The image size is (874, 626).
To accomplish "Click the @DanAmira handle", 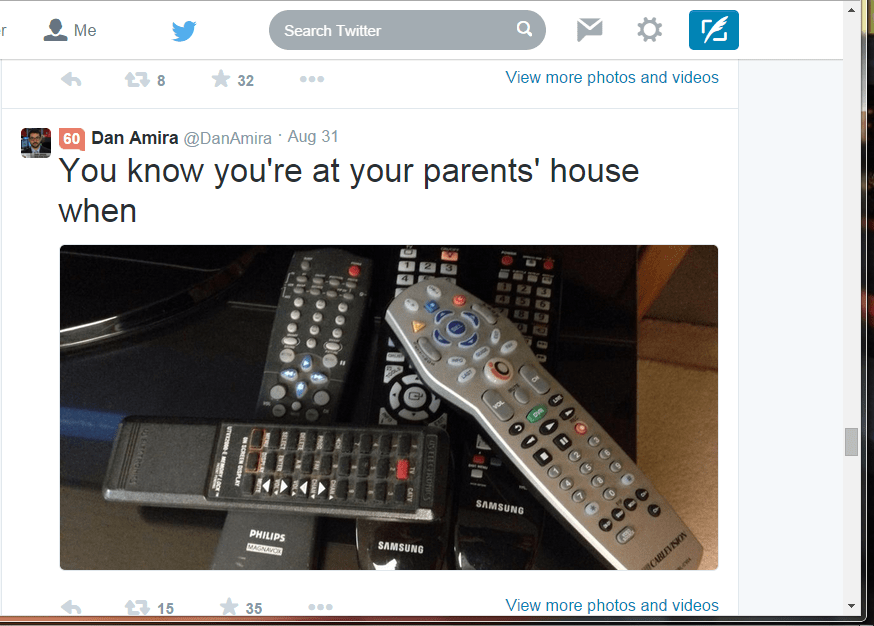I will pos(227,138).
